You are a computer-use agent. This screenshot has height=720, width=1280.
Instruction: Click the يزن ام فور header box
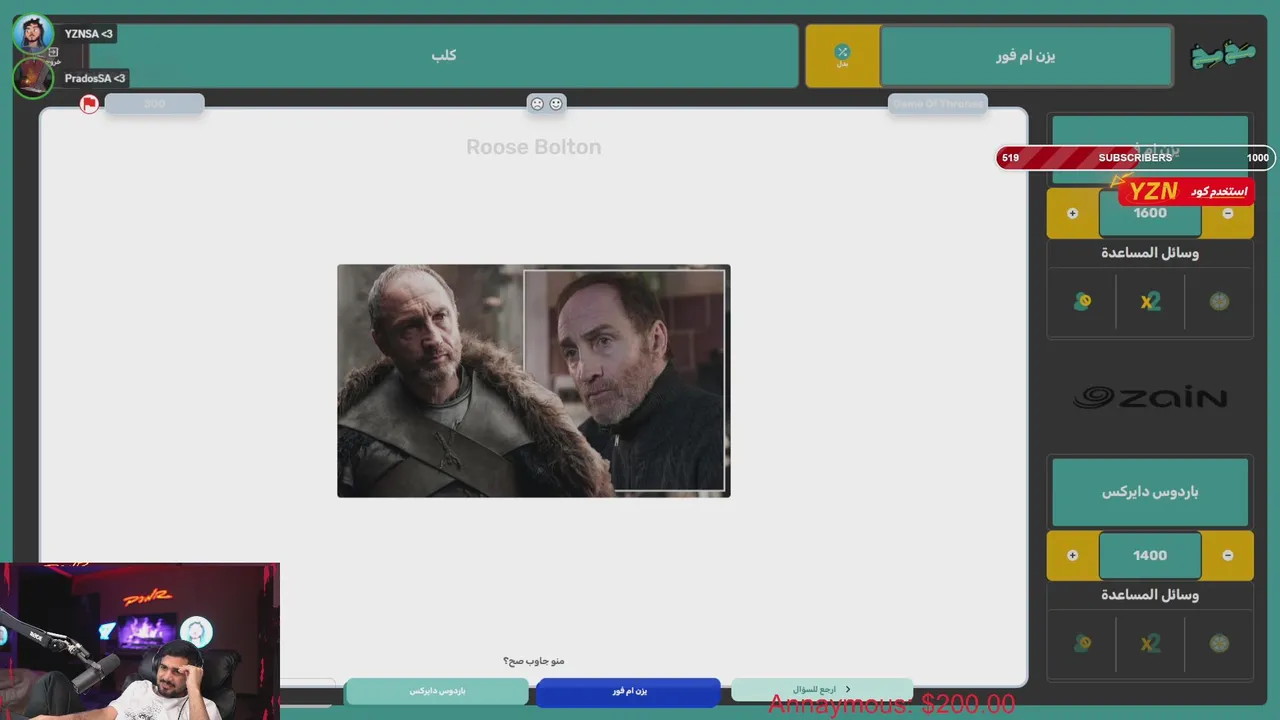[1026, 56]
